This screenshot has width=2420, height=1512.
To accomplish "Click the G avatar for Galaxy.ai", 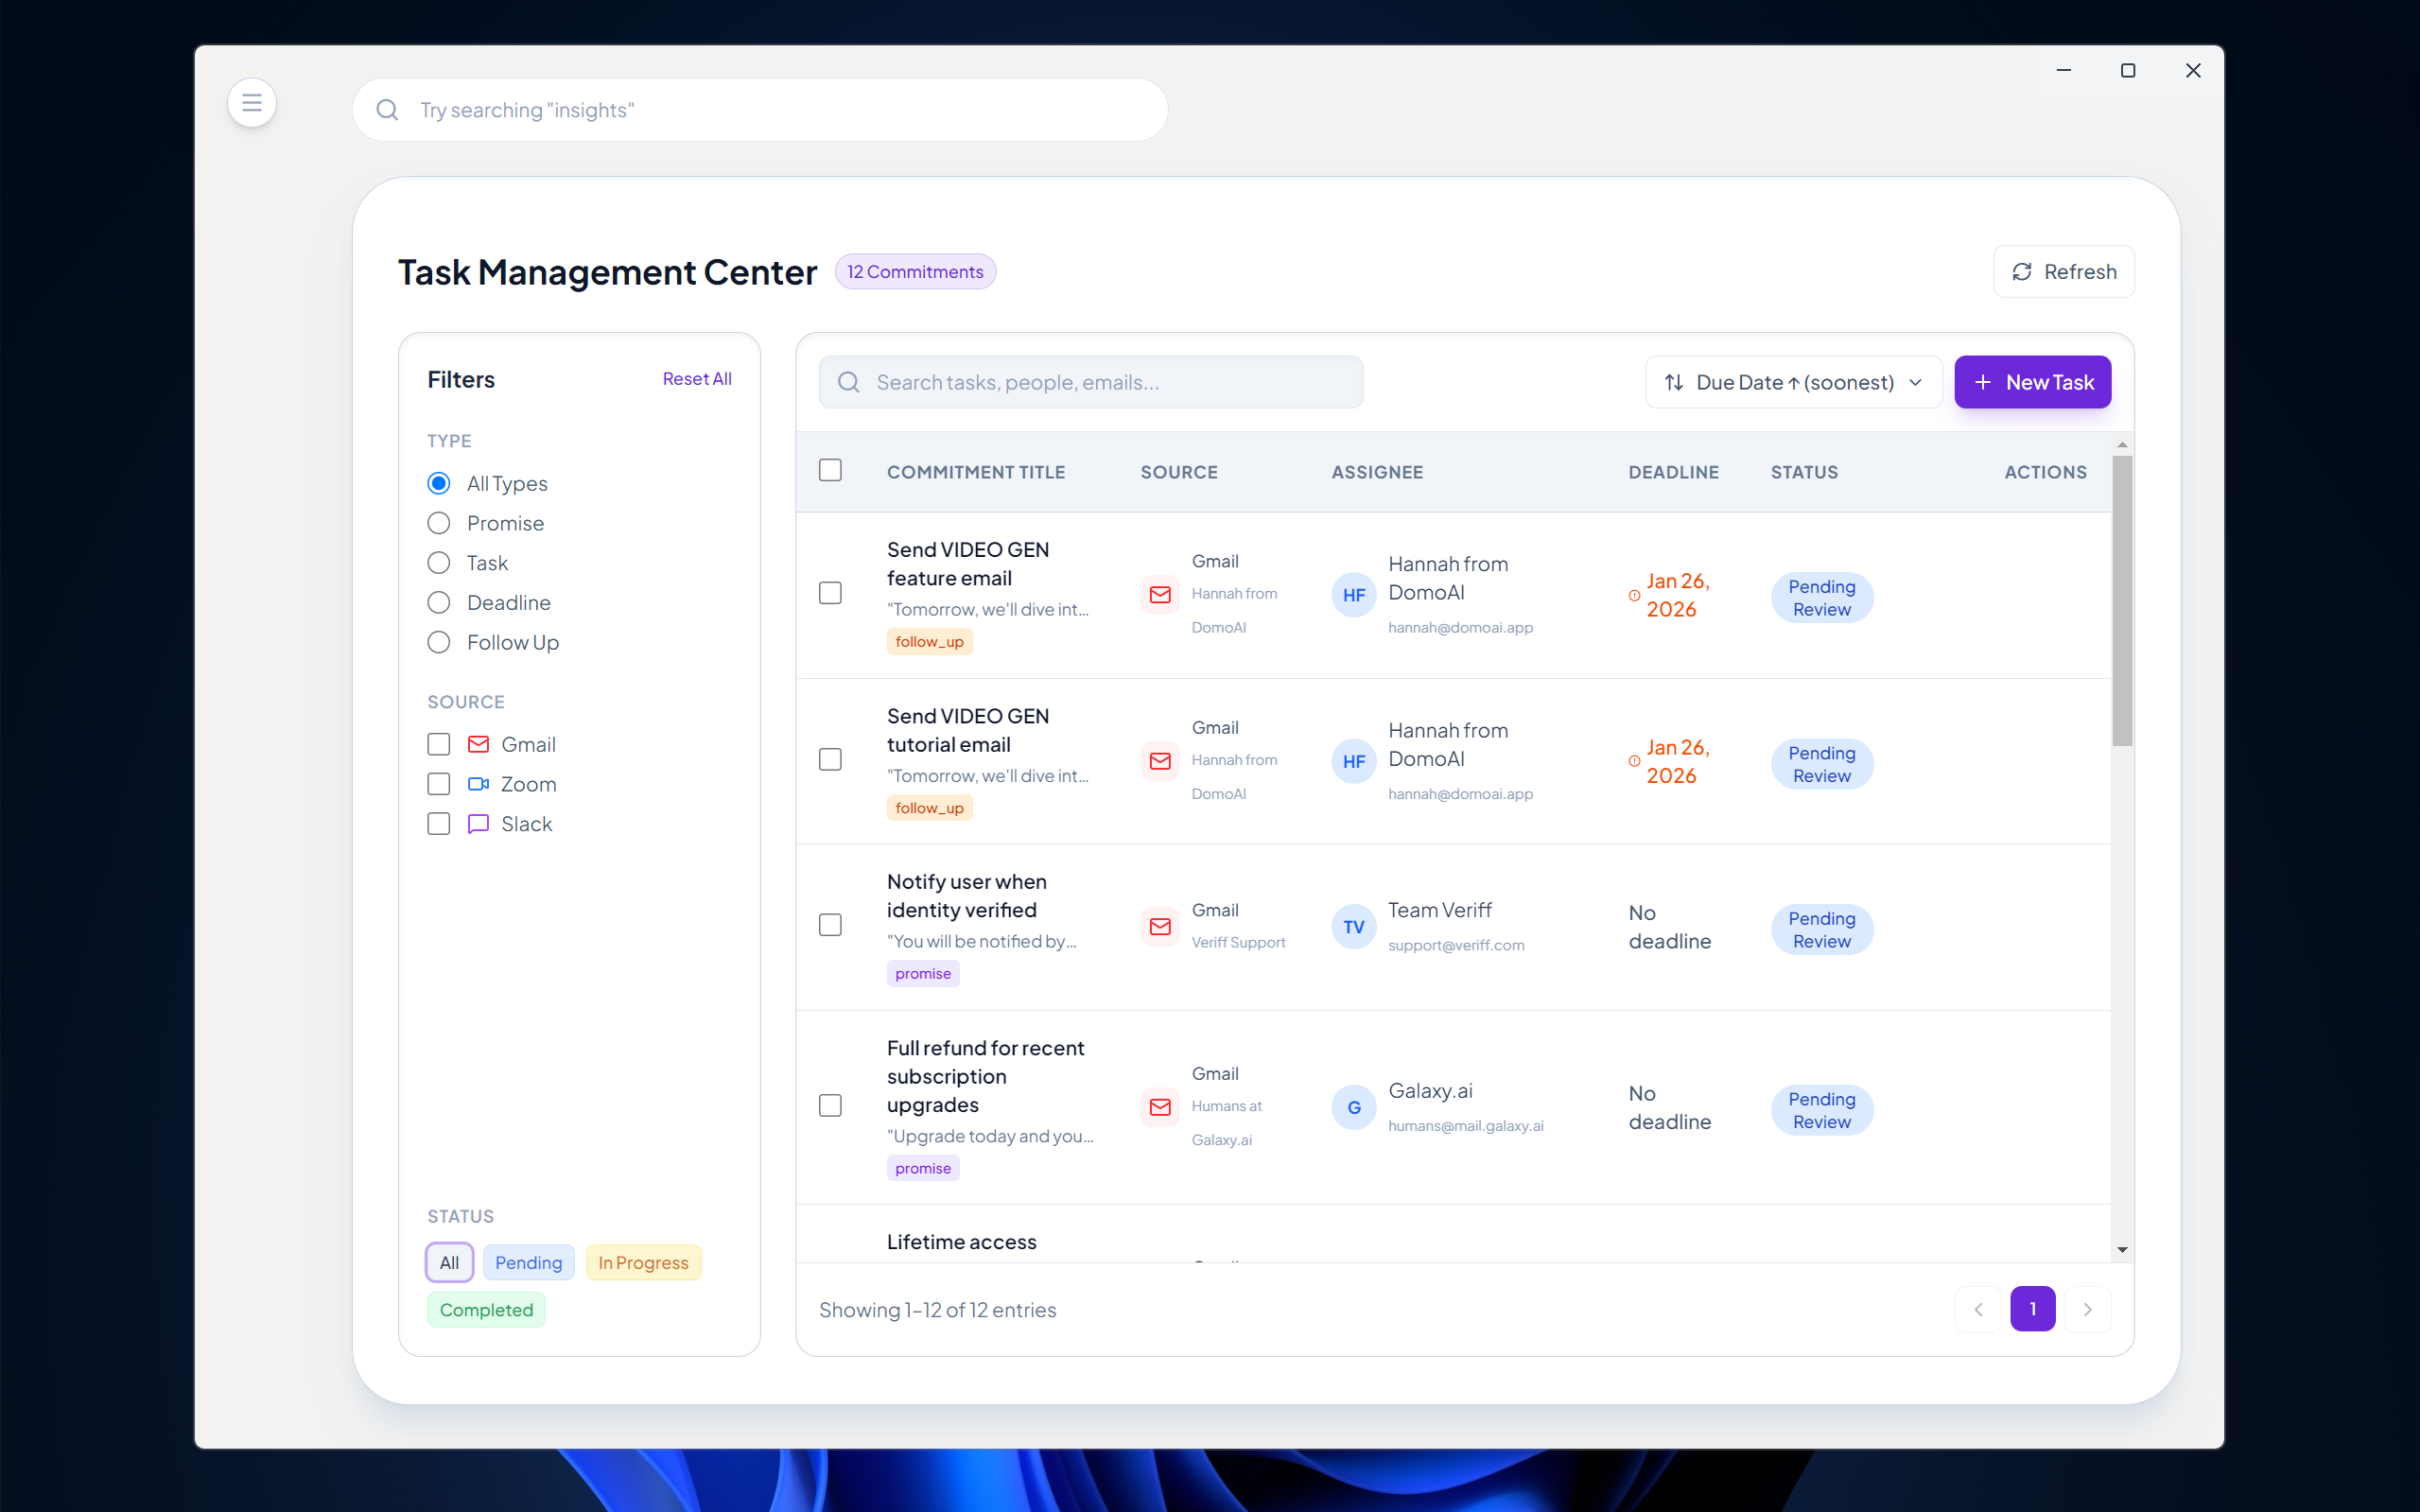I will (1353, 1107).
